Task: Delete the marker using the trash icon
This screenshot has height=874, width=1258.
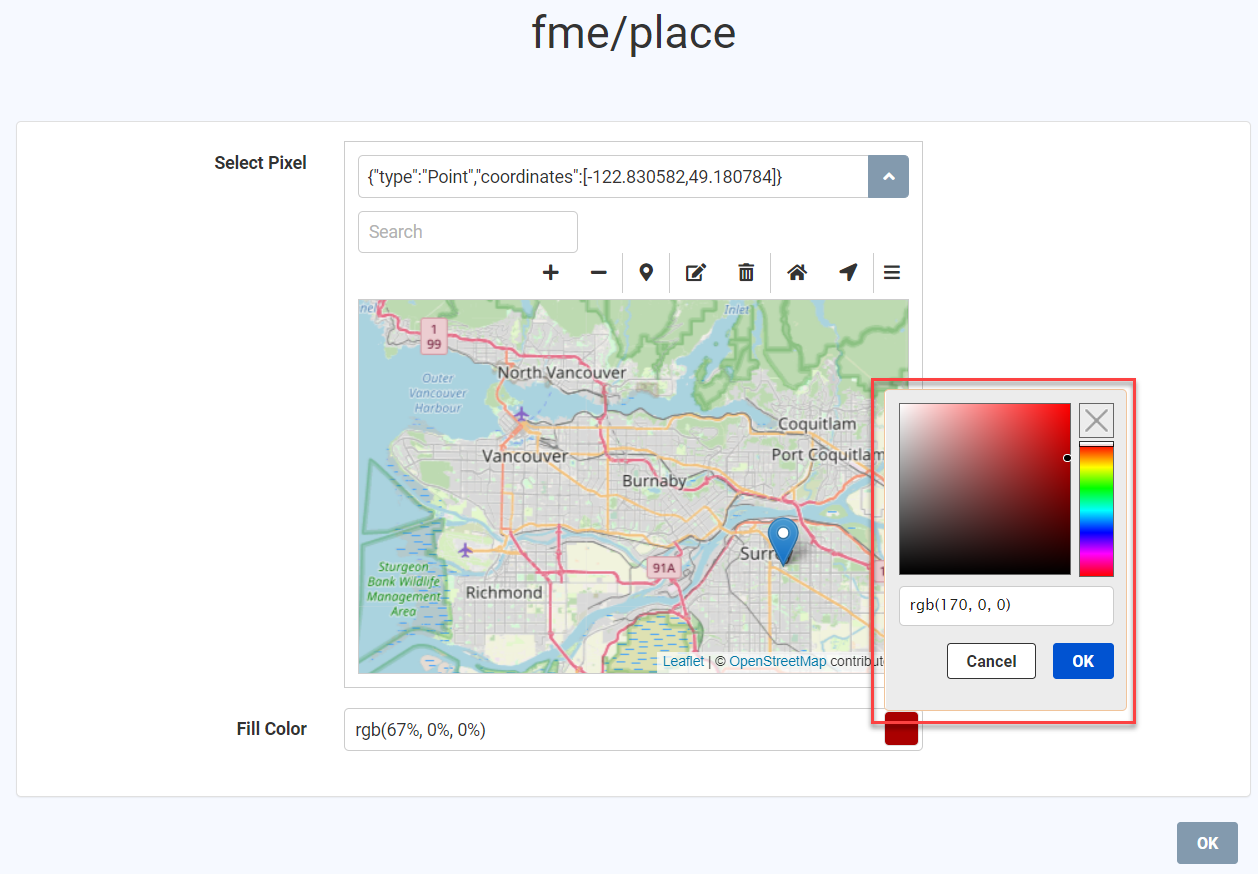Action: pyautogui.click(x=746, y=272)
